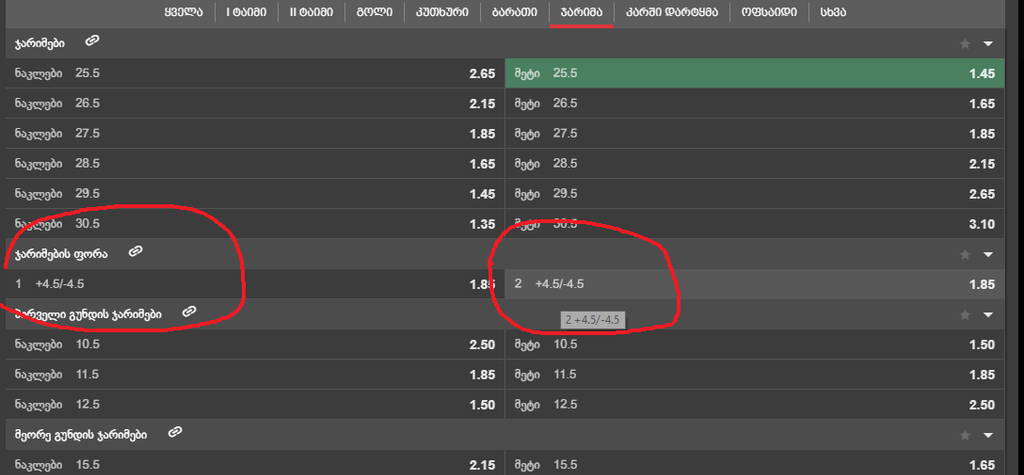Select the მეტი 11.5 bet

click(755, 374)
